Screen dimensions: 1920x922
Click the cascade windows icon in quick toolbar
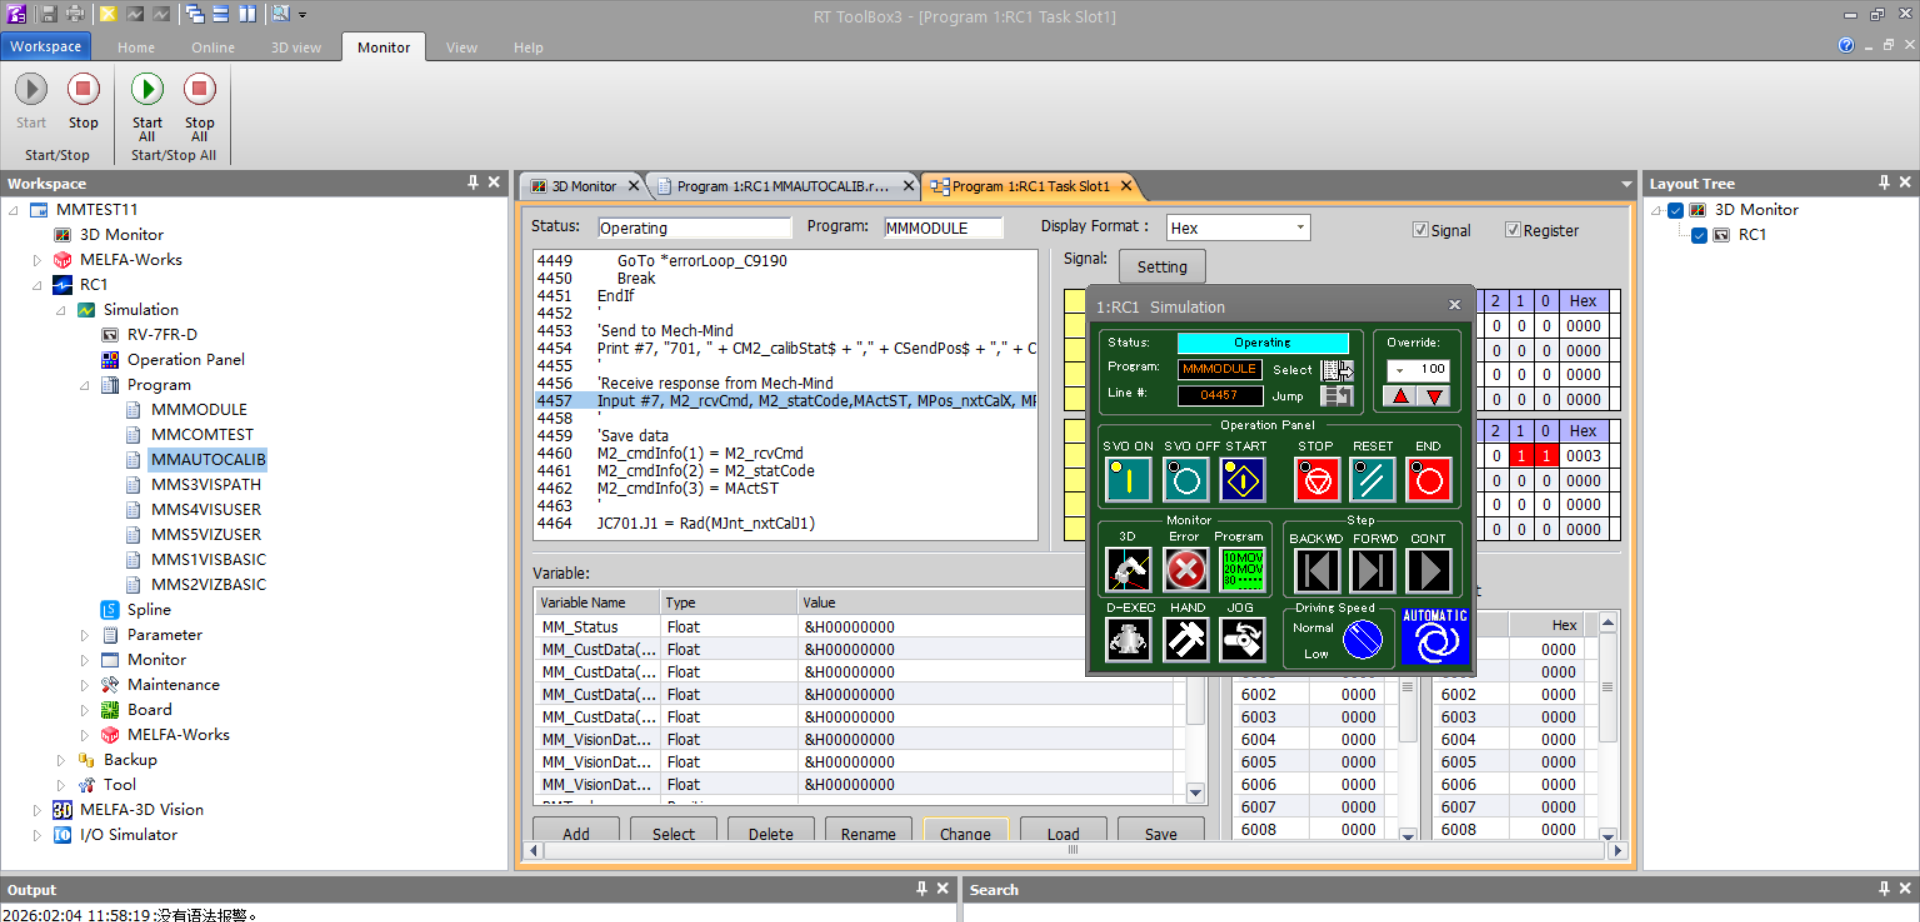pos(195,14)
